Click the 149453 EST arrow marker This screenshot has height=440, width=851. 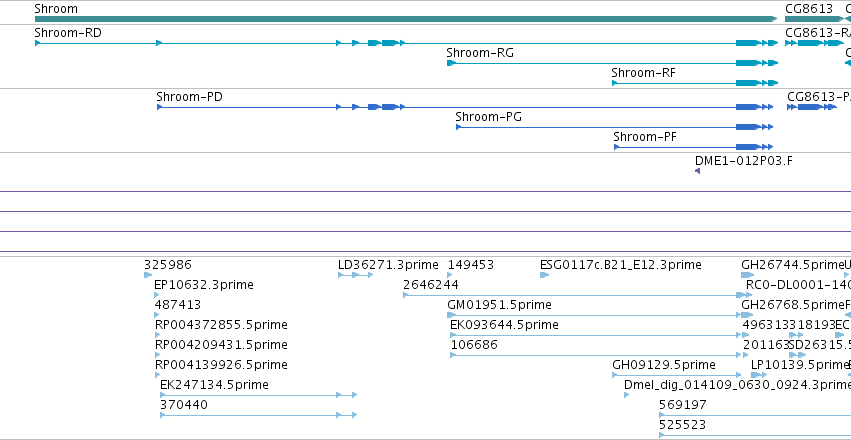point(450,275)
